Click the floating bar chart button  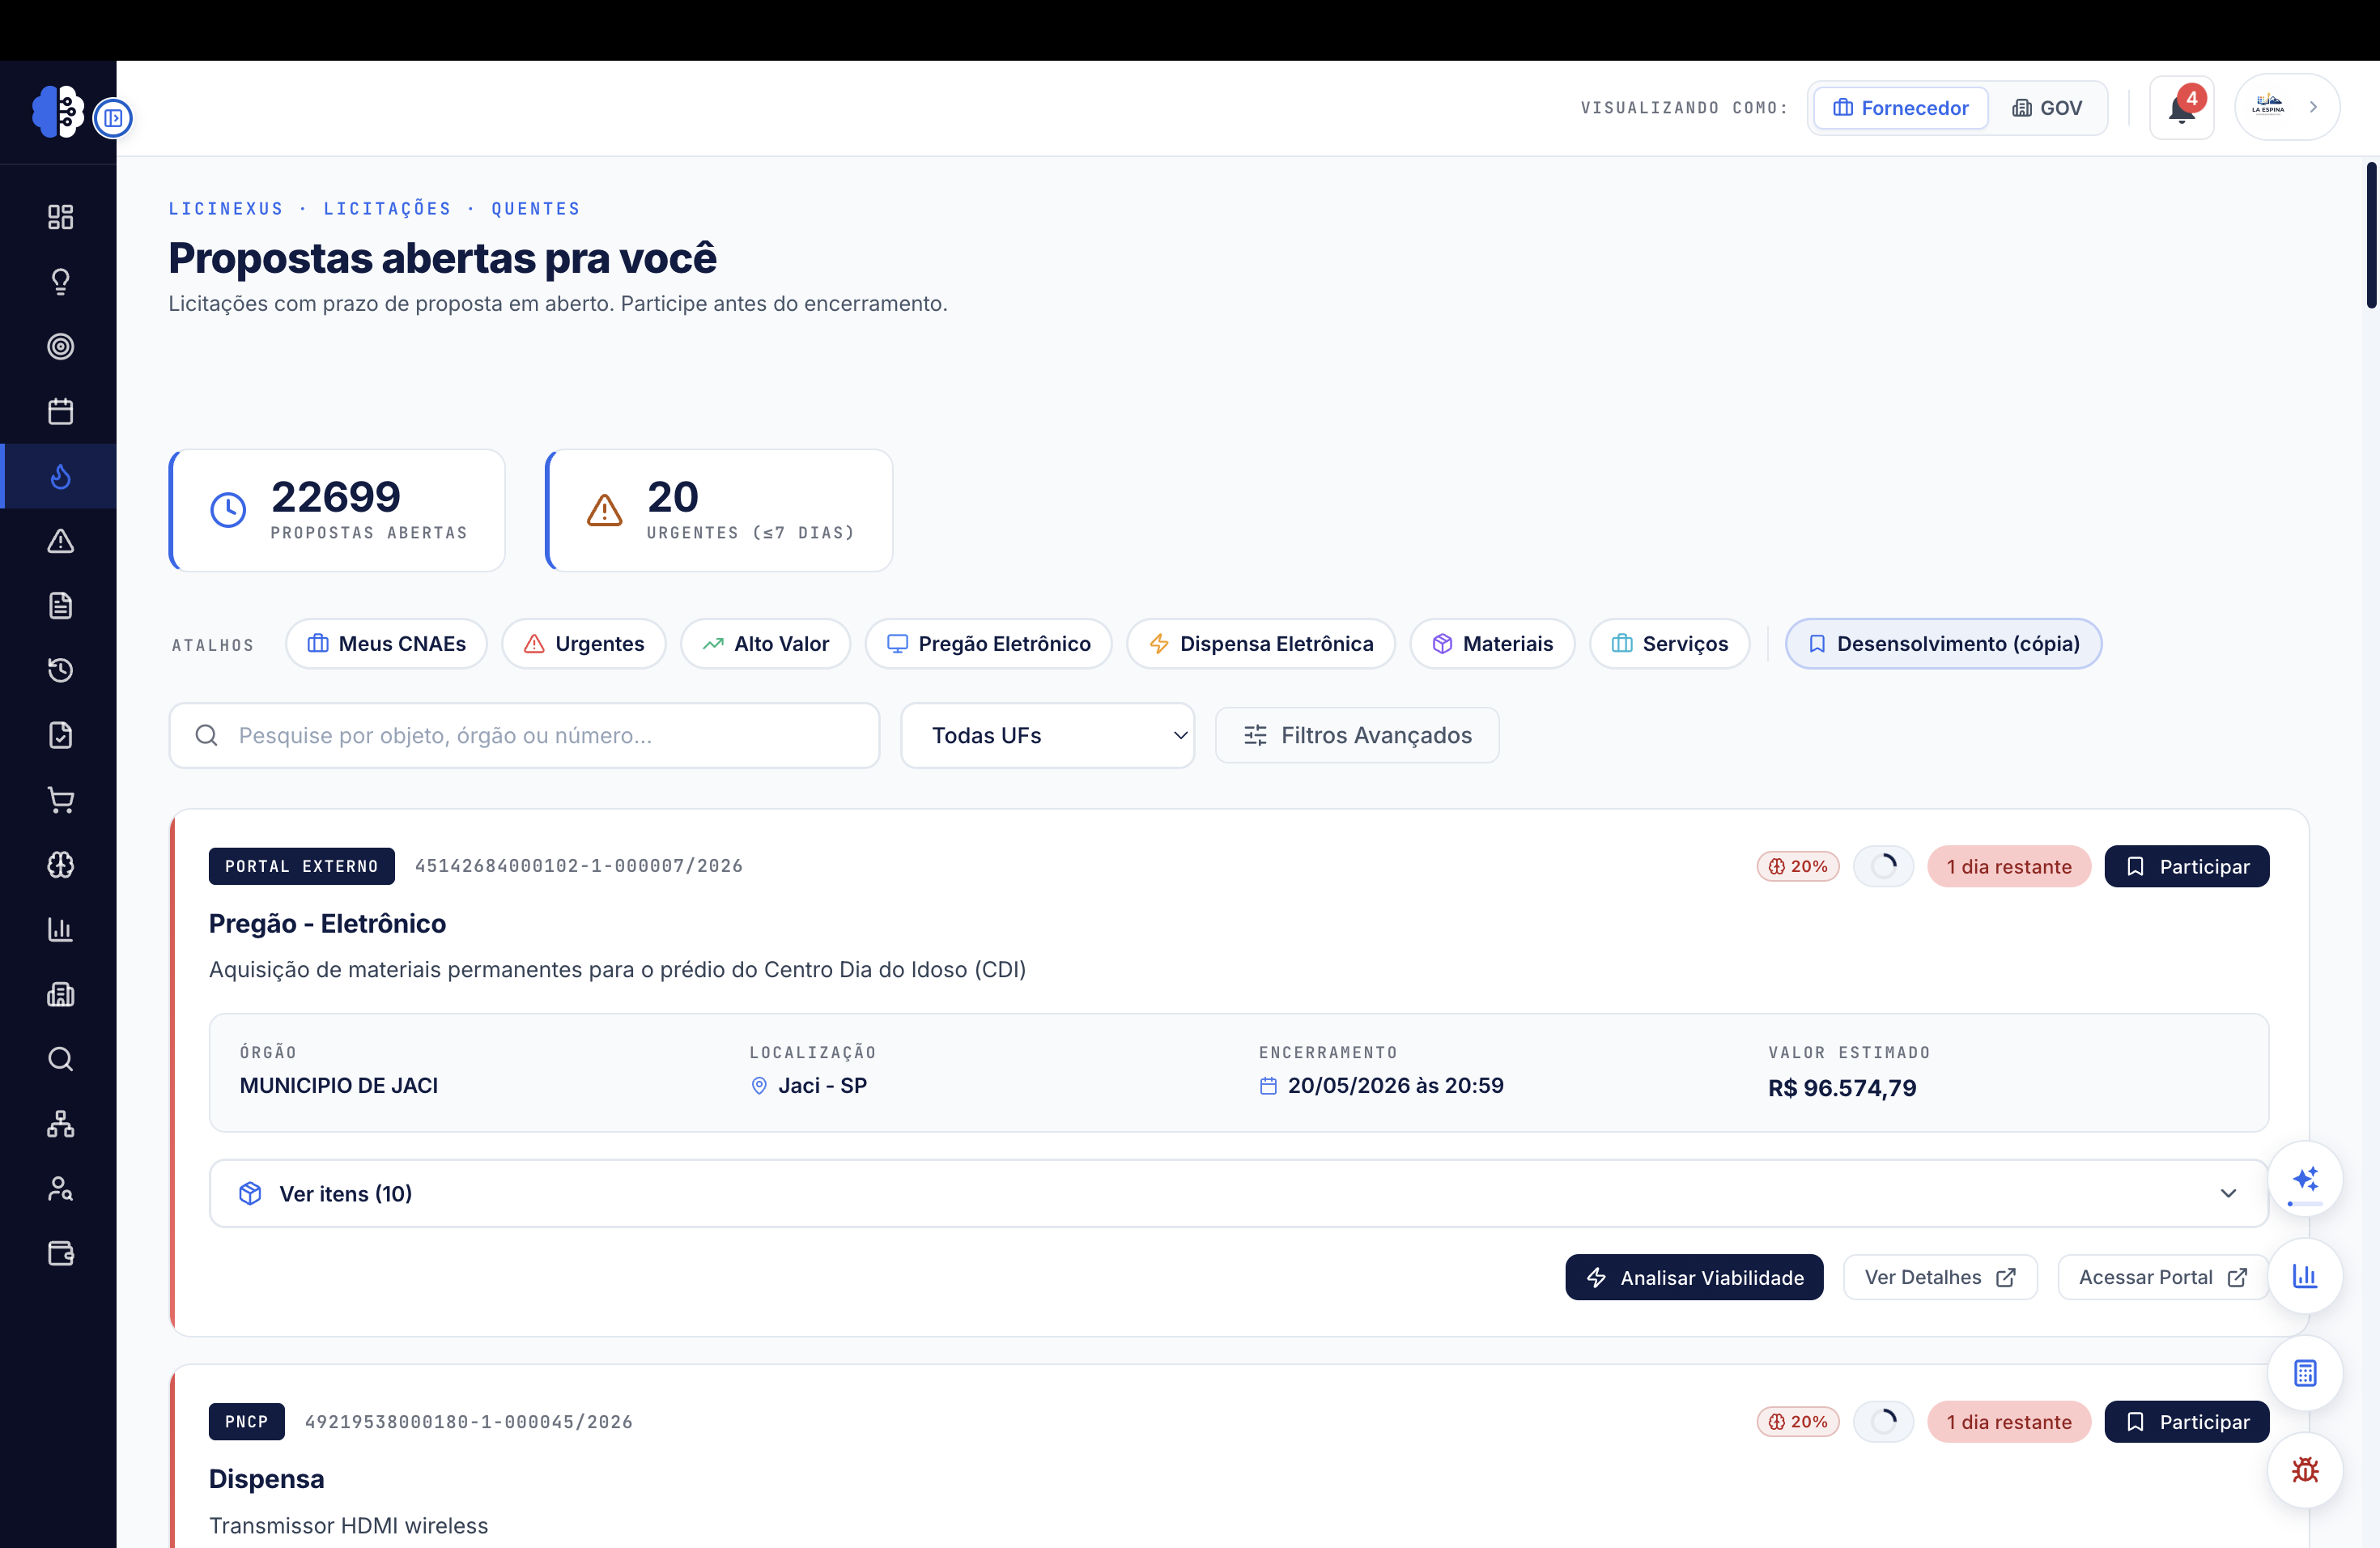2305,1277
